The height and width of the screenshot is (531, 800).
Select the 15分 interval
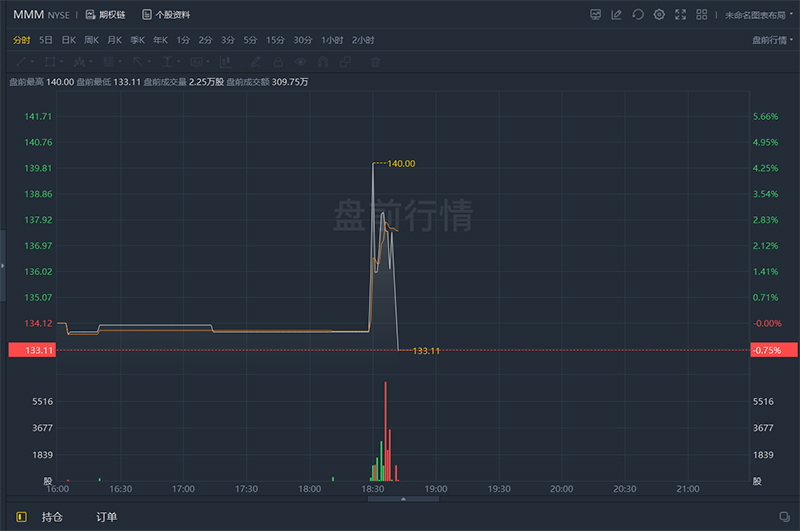pos(275,40)
